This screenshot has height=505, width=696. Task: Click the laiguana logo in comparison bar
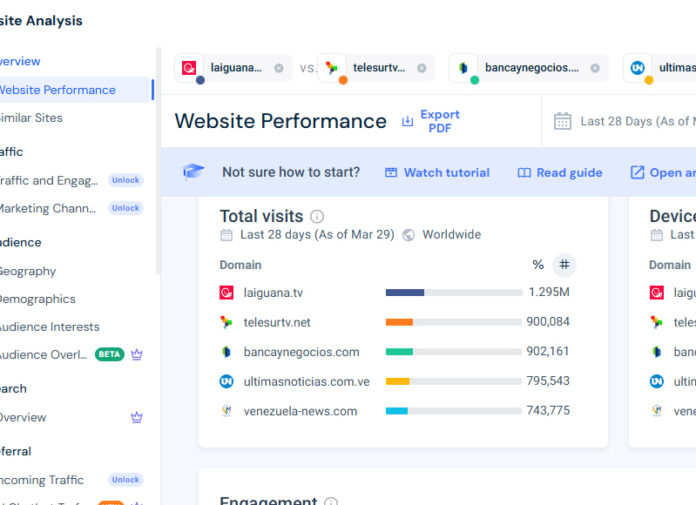[189, 68]
